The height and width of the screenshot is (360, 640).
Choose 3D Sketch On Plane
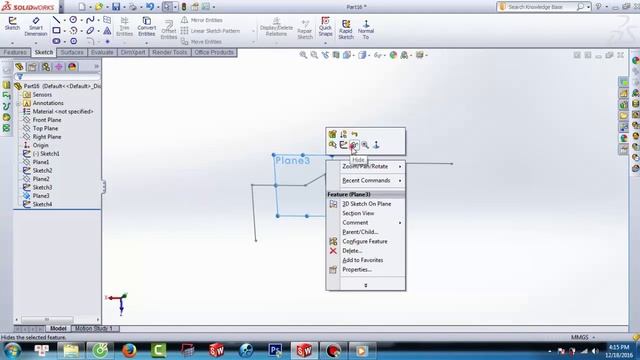366,204
